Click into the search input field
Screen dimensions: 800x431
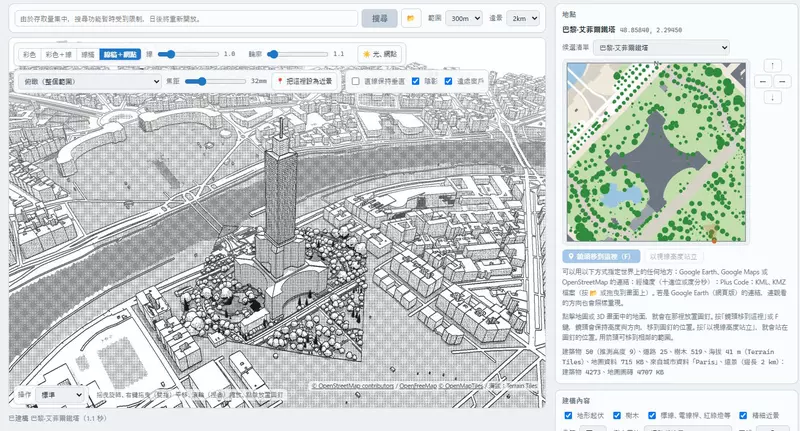(186, 18)
